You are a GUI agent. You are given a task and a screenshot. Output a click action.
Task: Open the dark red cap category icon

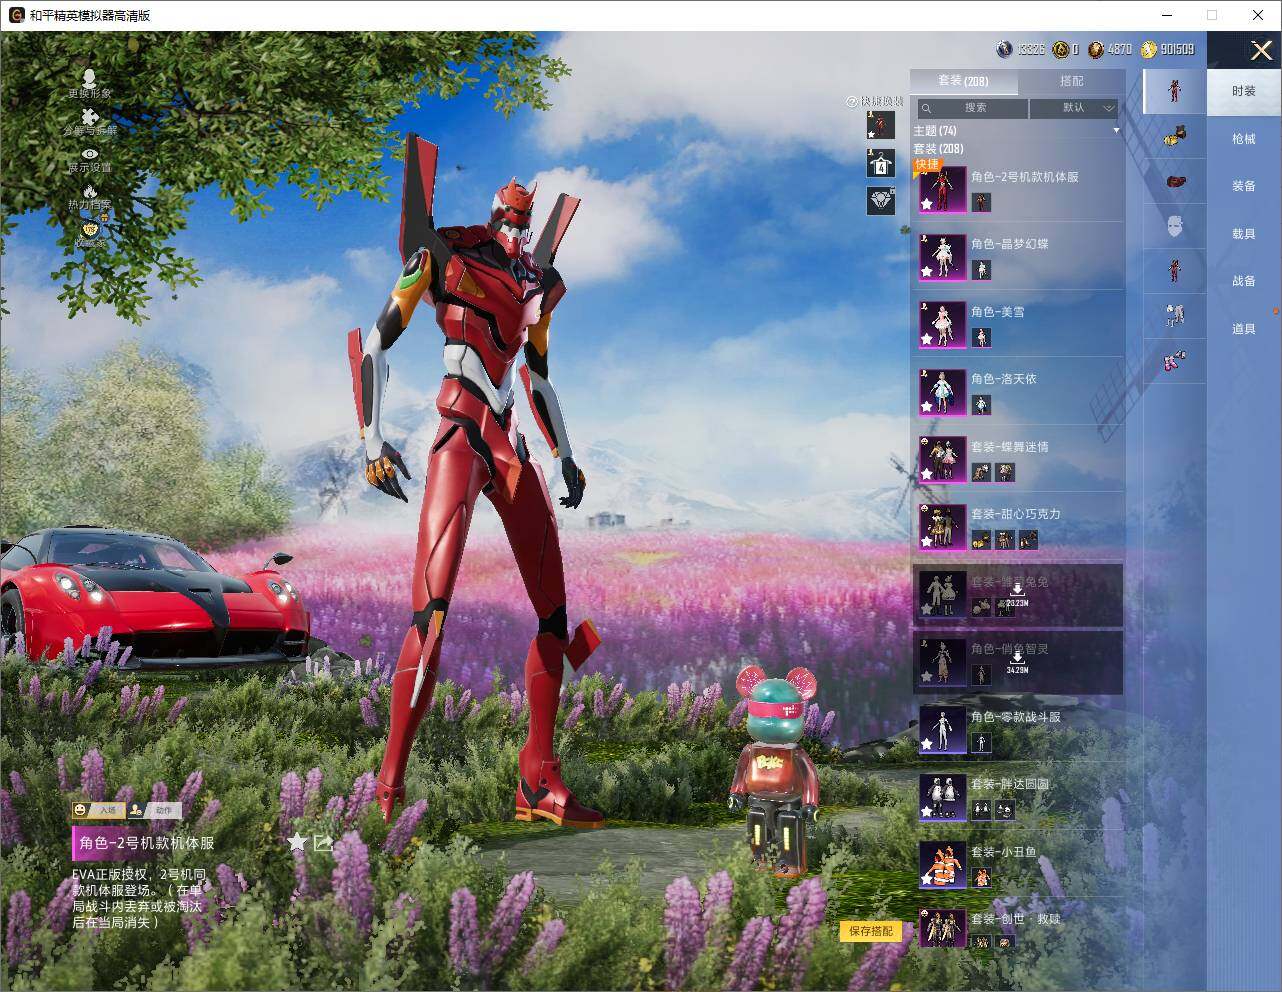coord(1175,182)
